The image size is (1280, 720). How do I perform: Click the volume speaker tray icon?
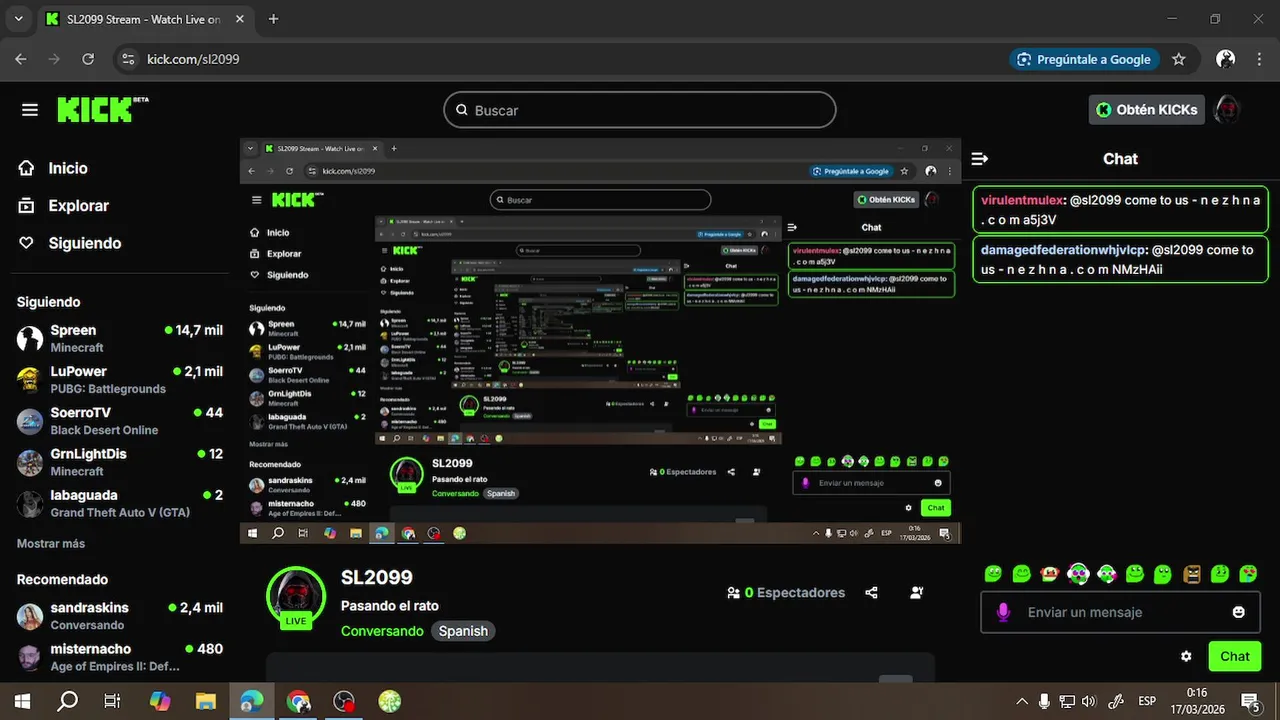pyautogui.click(x=1089, y=701)
